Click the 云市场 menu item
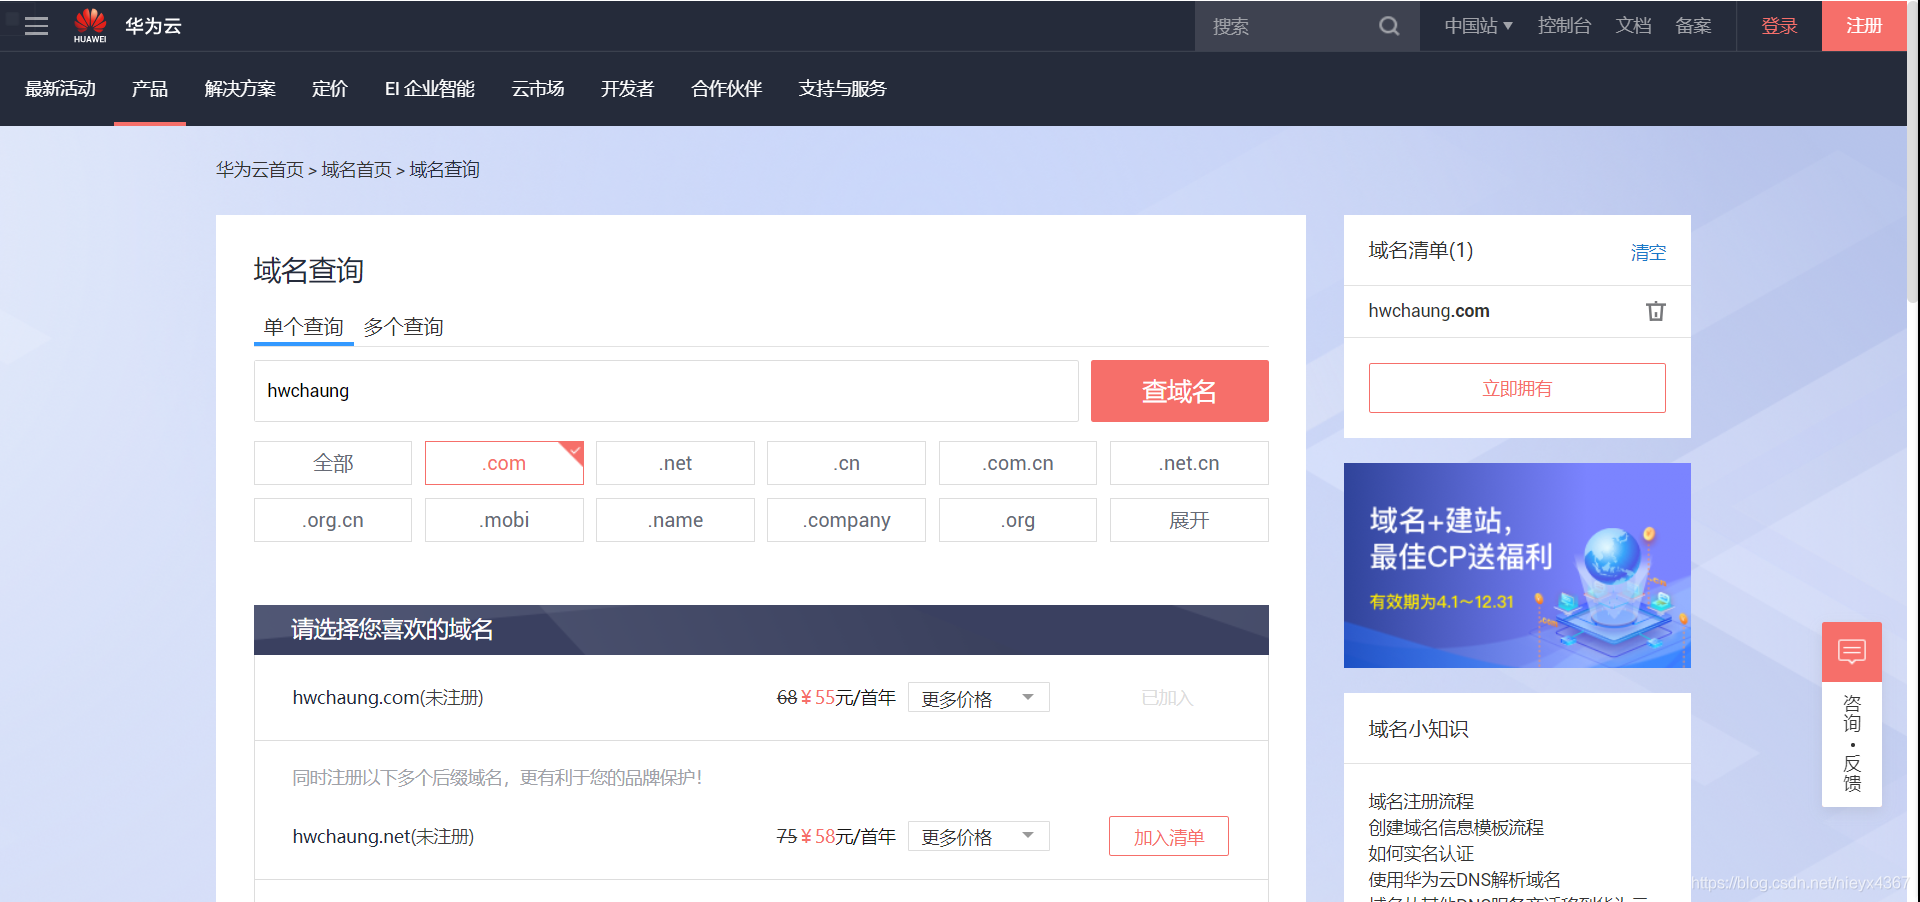This screenshot has width=1920, height=902. pos(537,89)
